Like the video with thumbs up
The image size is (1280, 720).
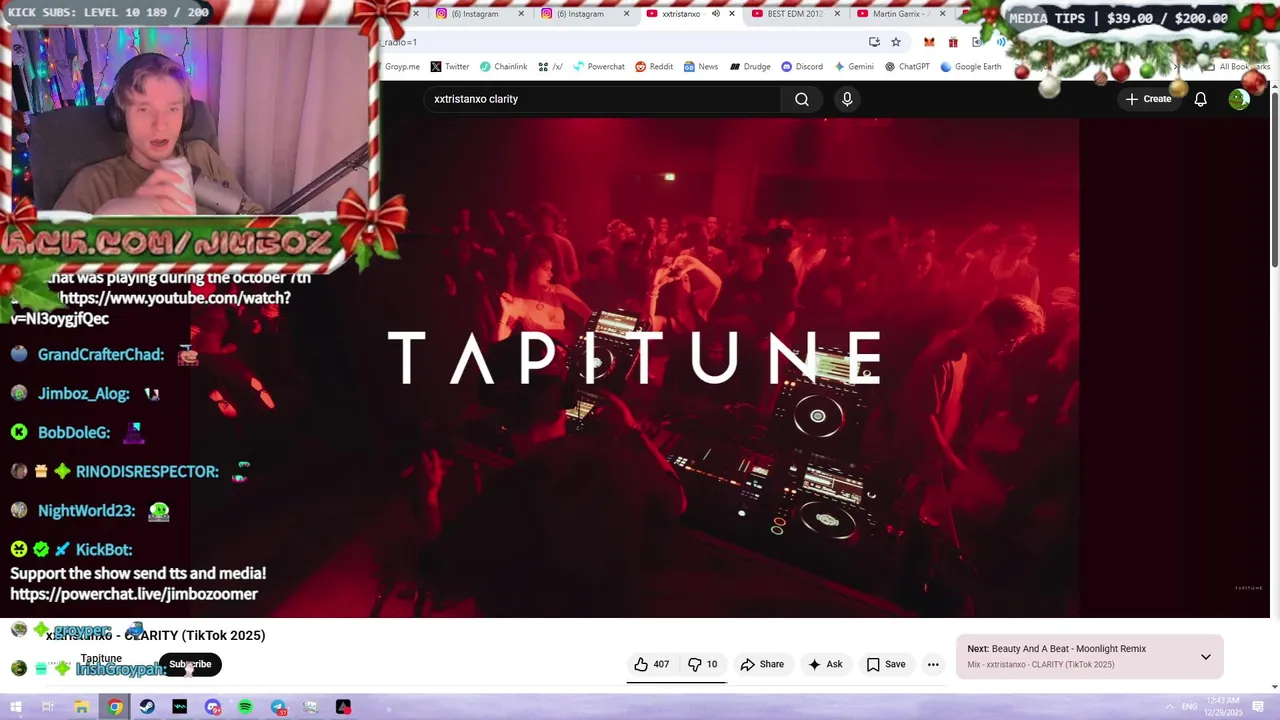pyautogui.click(x=651, y=664)
